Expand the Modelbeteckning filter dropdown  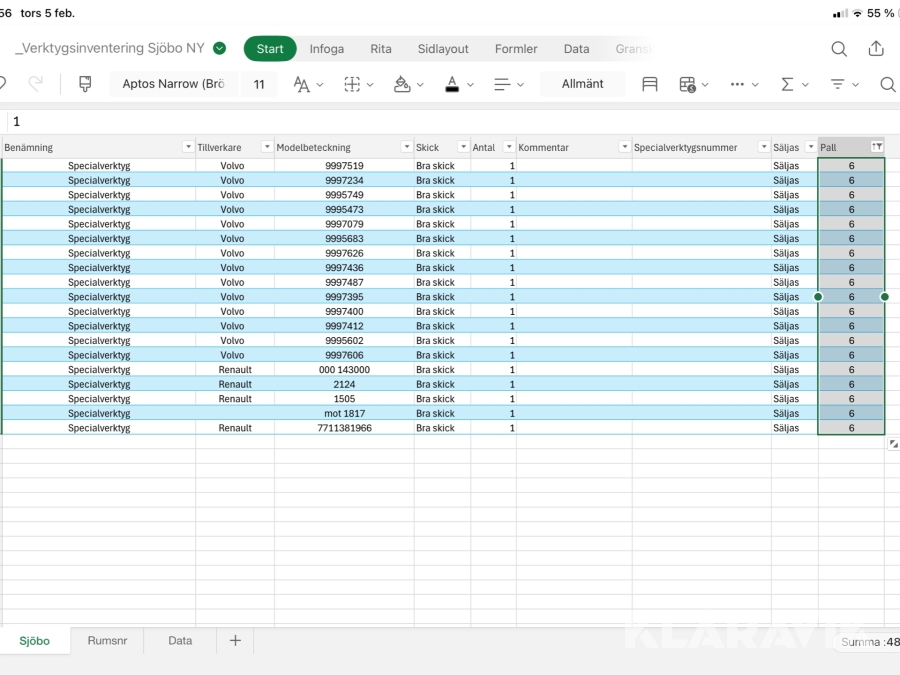tap(406, 147)
